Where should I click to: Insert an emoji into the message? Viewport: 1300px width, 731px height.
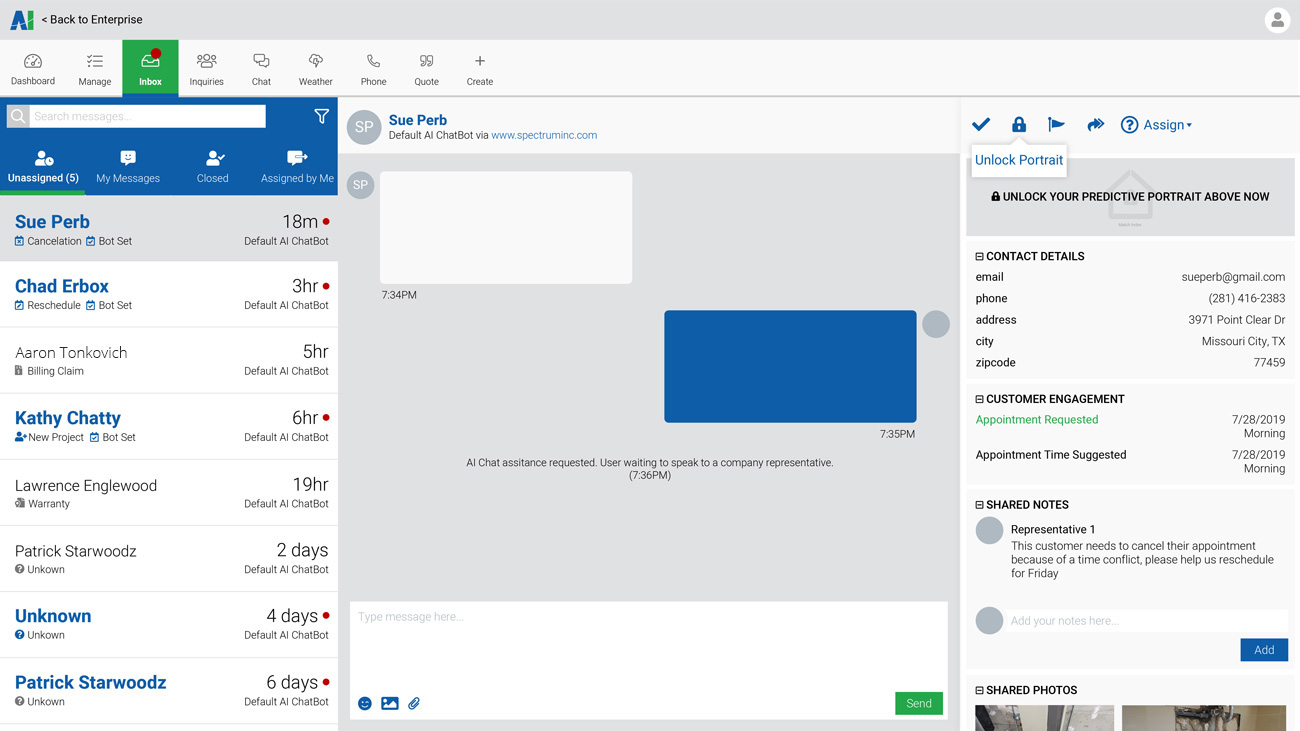pyautogui.click(x=364, y=703)
